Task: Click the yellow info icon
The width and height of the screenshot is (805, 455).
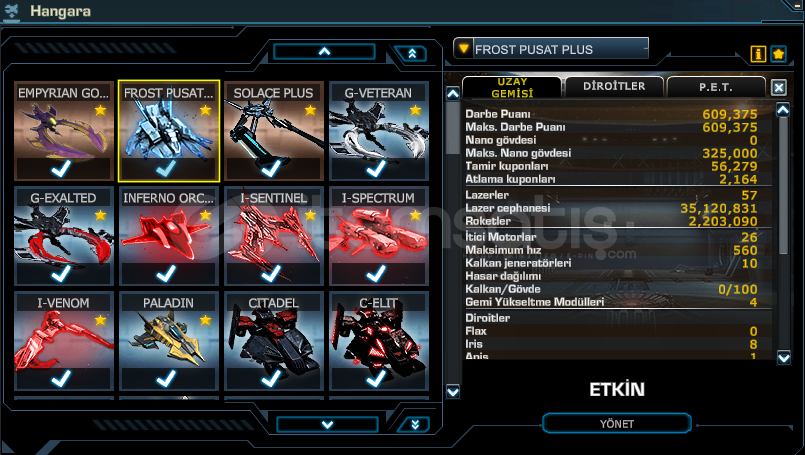Action: tap(758, 53)
